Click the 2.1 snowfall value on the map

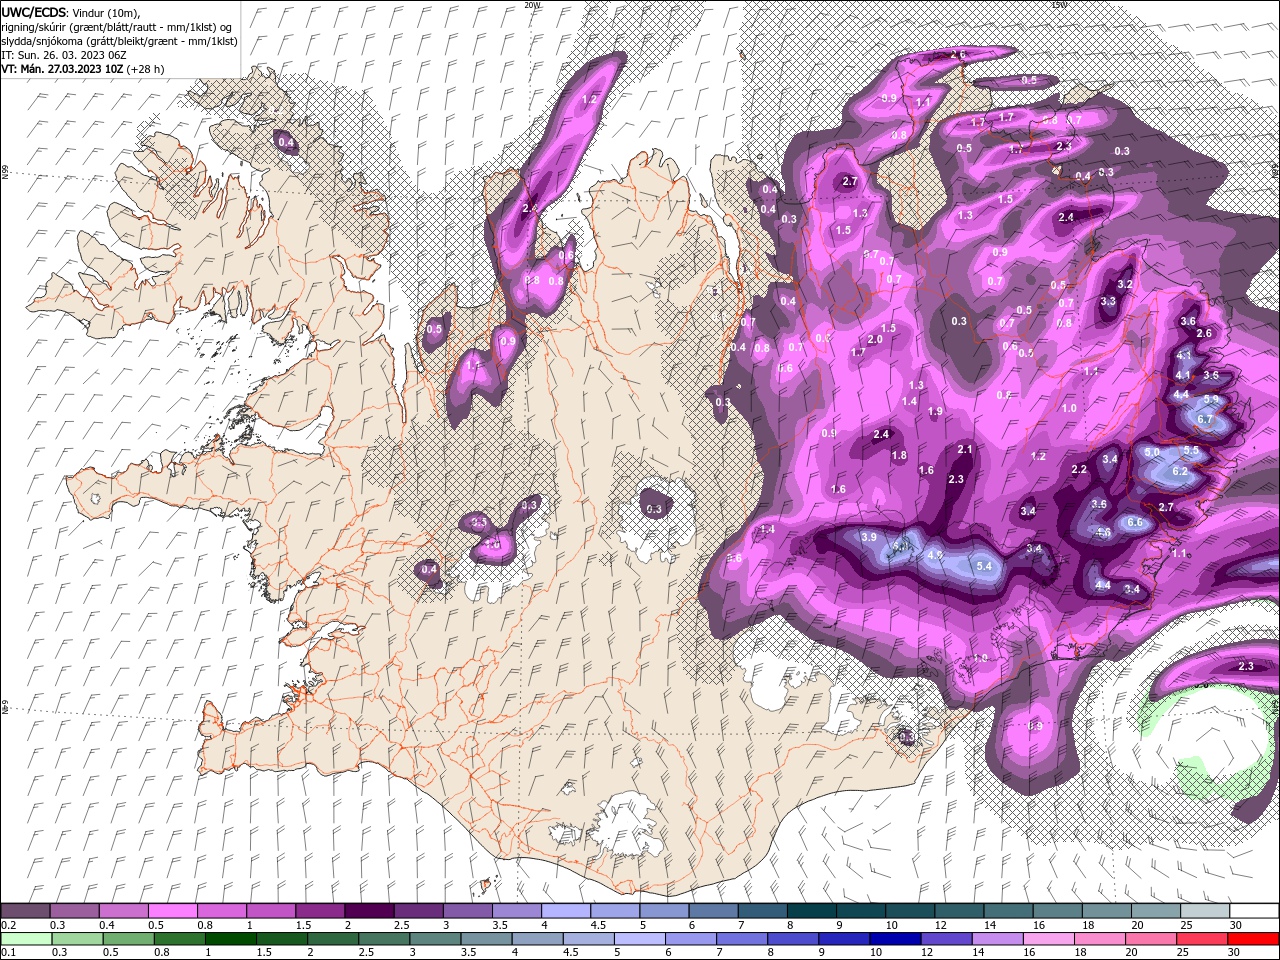coord(965,450)
